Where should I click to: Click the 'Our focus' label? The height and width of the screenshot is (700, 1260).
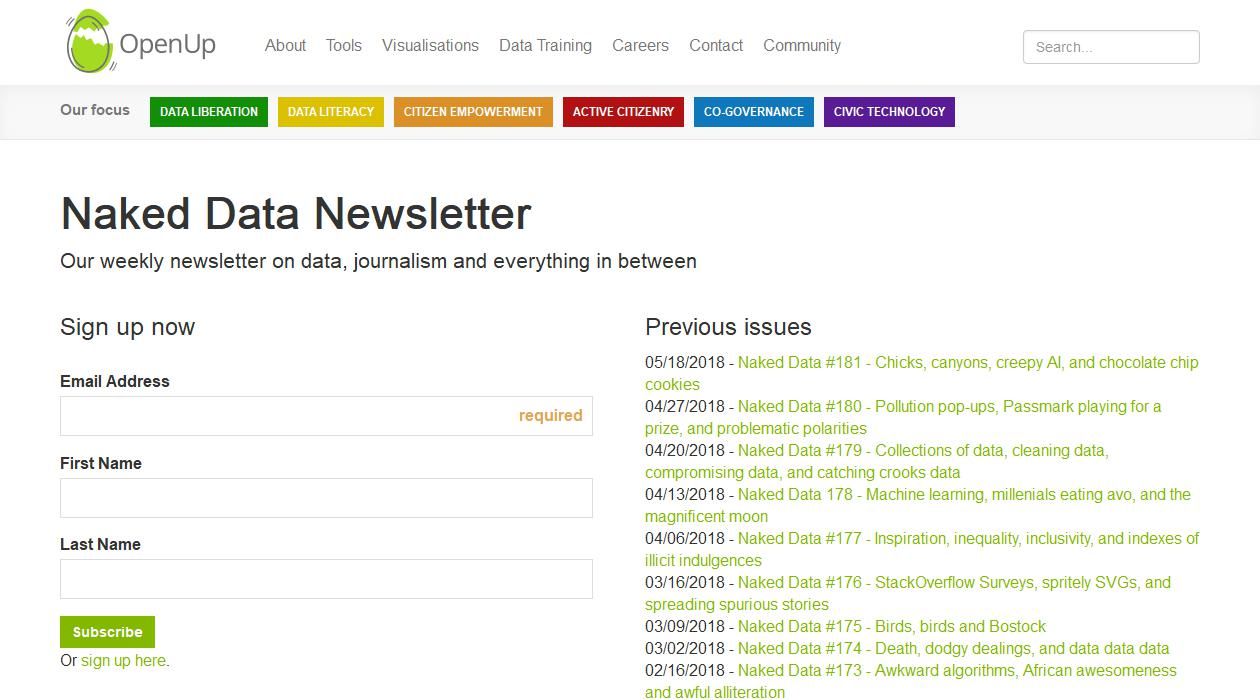click(x=95, y=110)
